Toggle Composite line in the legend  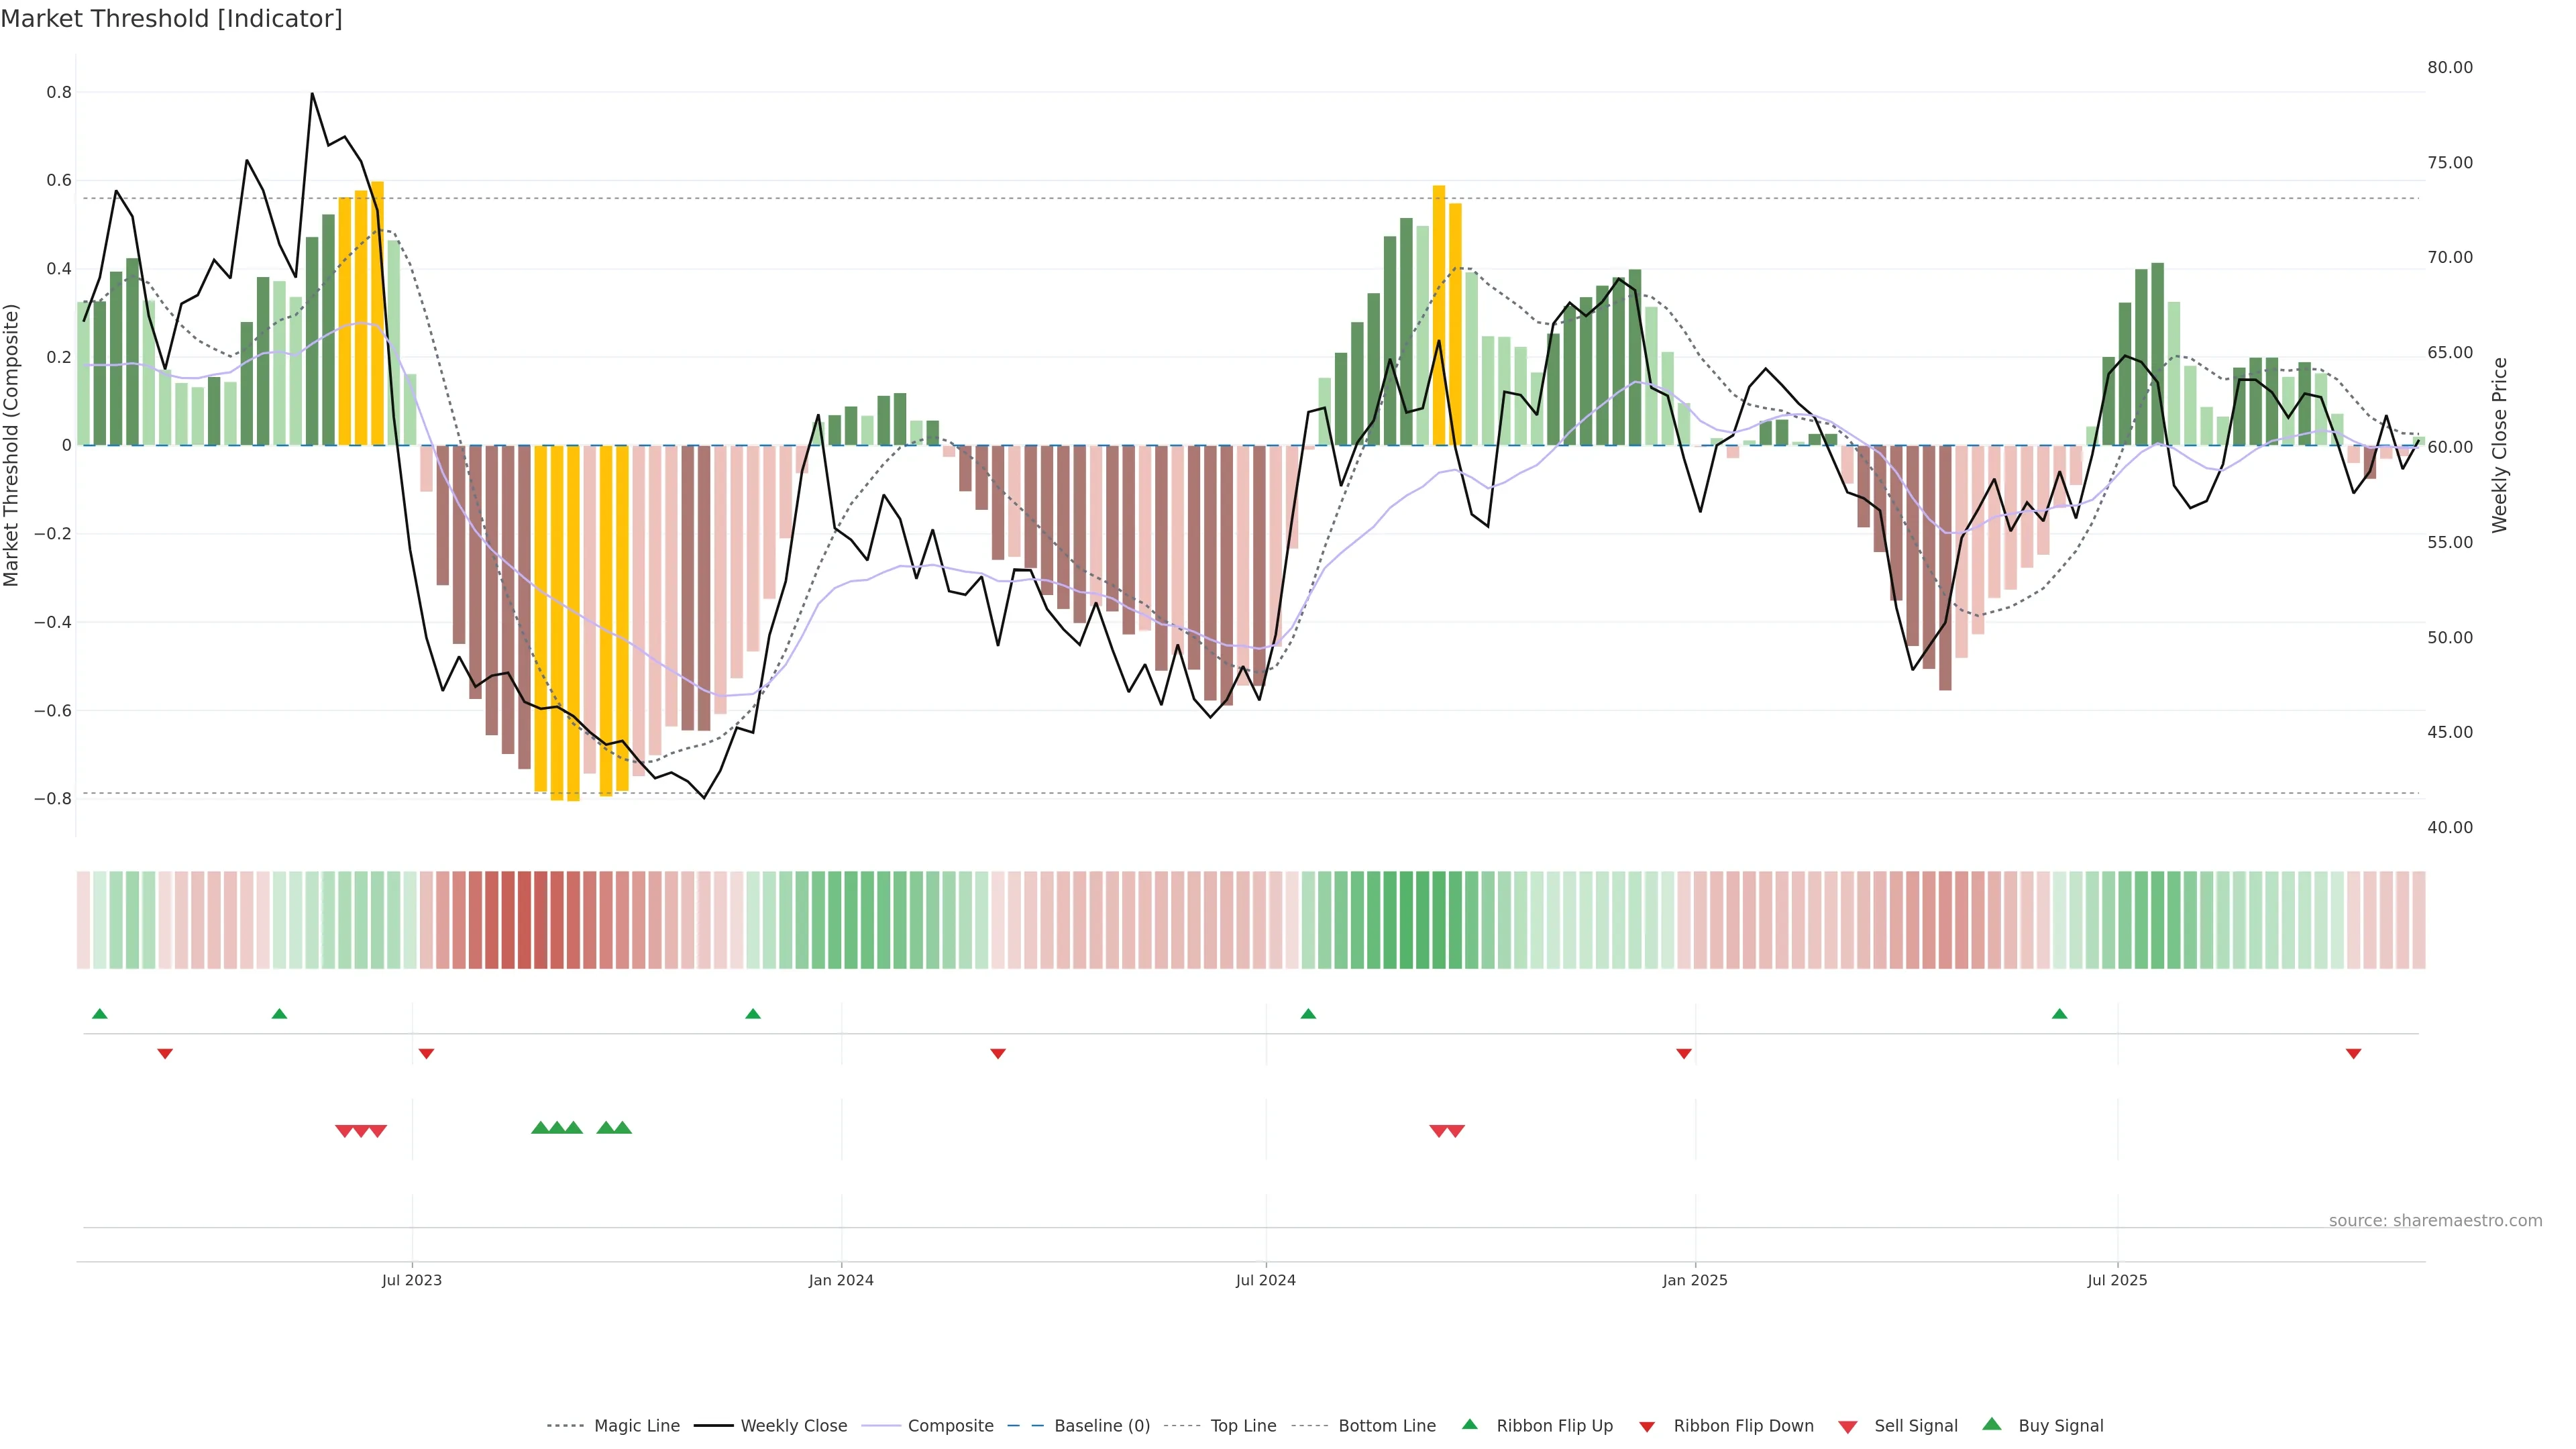[950, 1426]
